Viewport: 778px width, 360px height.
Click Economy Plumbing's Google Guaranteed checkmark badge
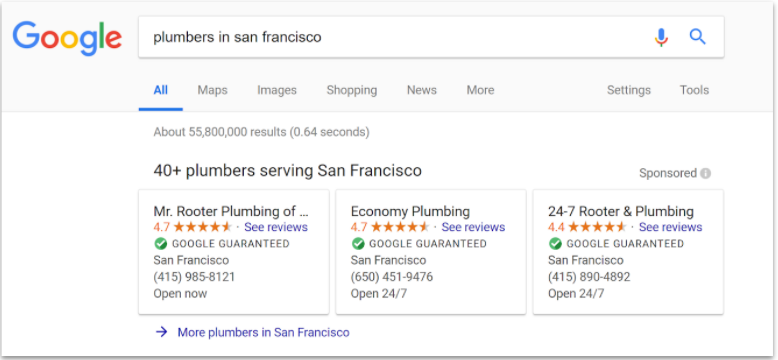(x=358, y=243)
